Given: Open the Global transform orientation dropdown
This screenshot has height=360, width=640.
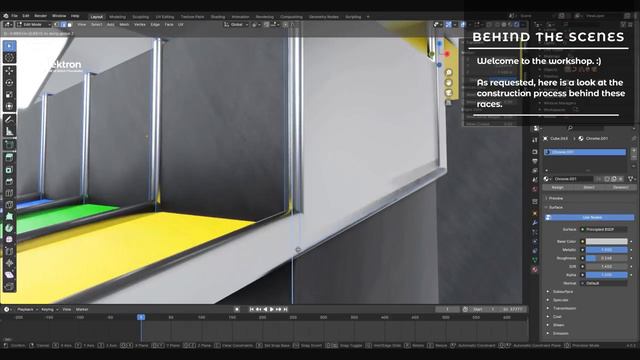Looking at the screenshot, I should point(236,24).
